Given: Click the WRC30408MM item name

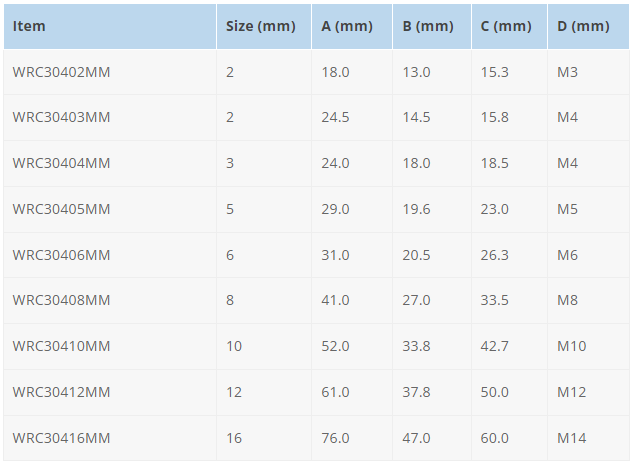Looking at the screenshot, I should pos(61,300).
